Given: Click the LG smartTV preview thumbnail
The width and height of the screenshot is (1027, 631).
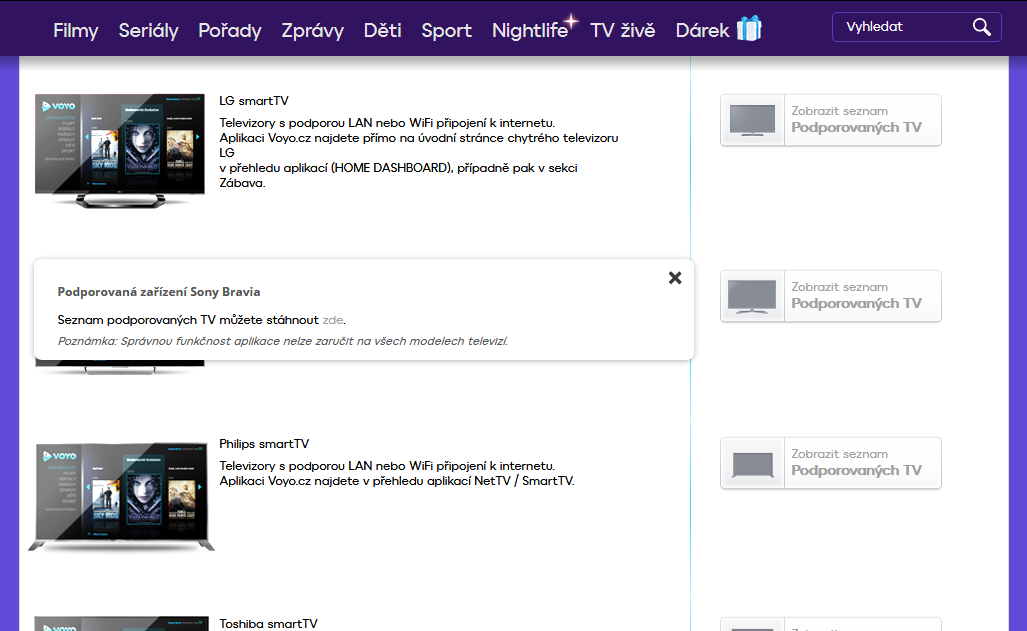Looking at the screenshot, I should pos(120,148).
